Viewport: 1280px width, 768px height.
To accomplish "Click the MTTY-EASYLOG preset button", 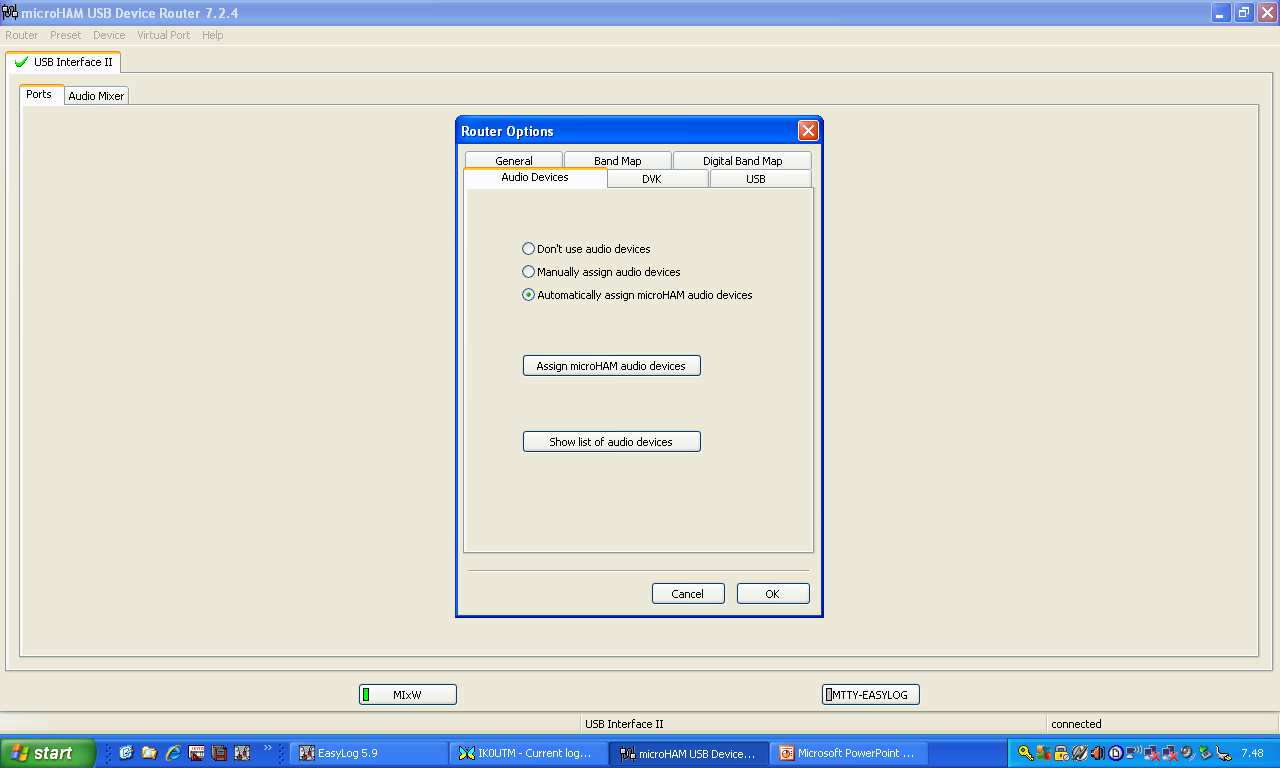I will click(x=871, y=694).
